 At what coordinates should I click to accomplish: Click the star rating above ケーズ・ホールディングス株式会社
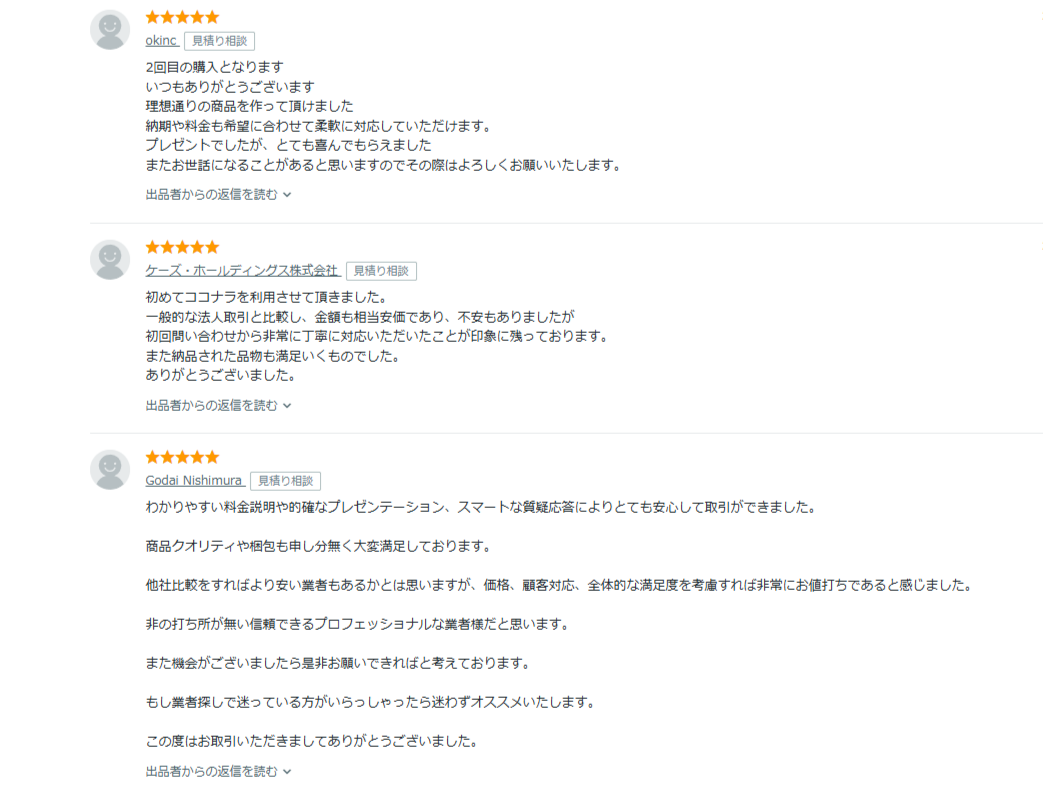[x=182, y=247]
